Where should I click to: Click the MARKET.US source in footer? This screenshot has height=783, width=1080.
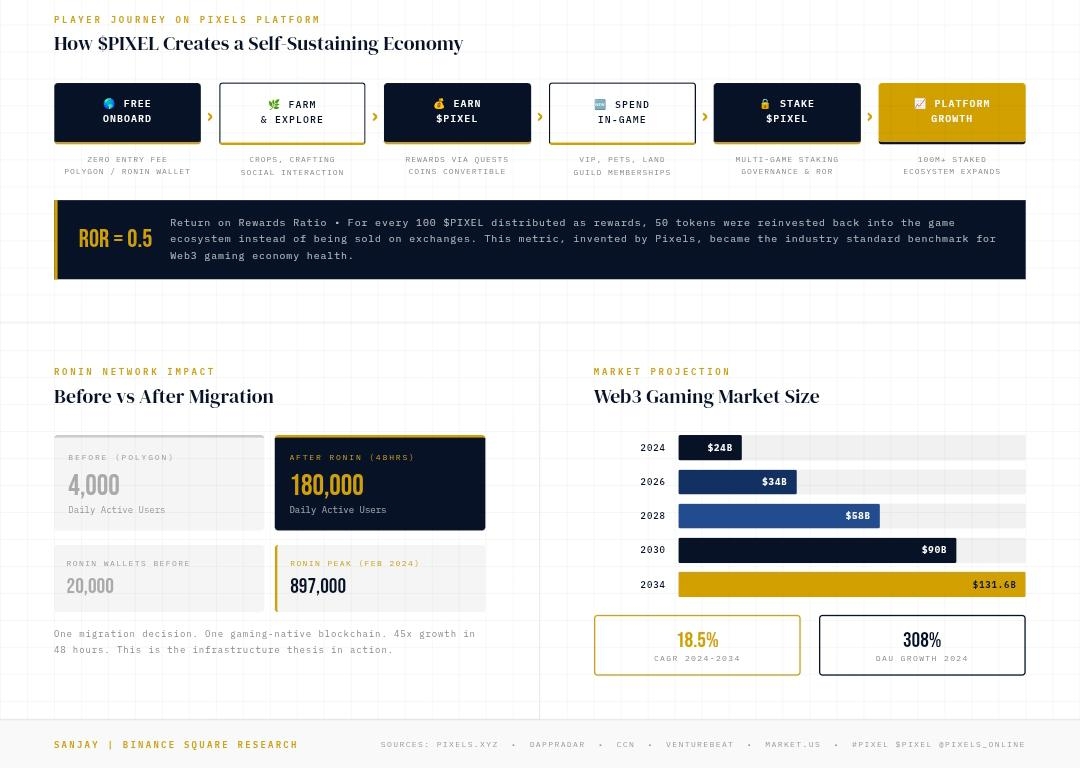tap(793, 744)
